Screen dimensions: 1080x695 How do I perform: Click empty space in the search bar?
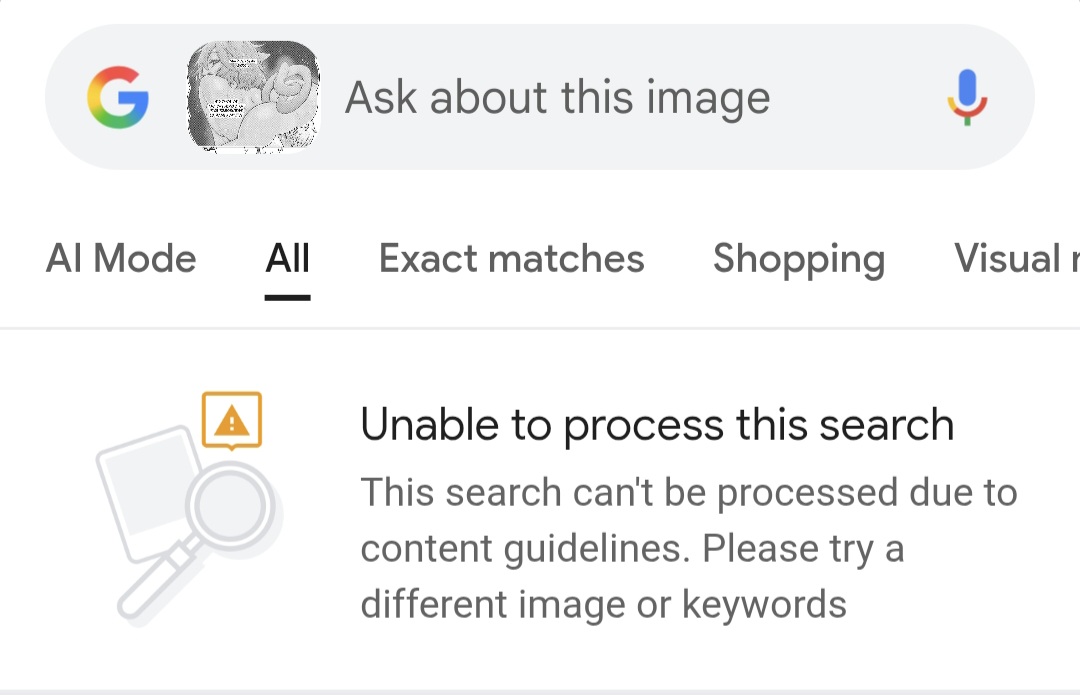(860, 98)
